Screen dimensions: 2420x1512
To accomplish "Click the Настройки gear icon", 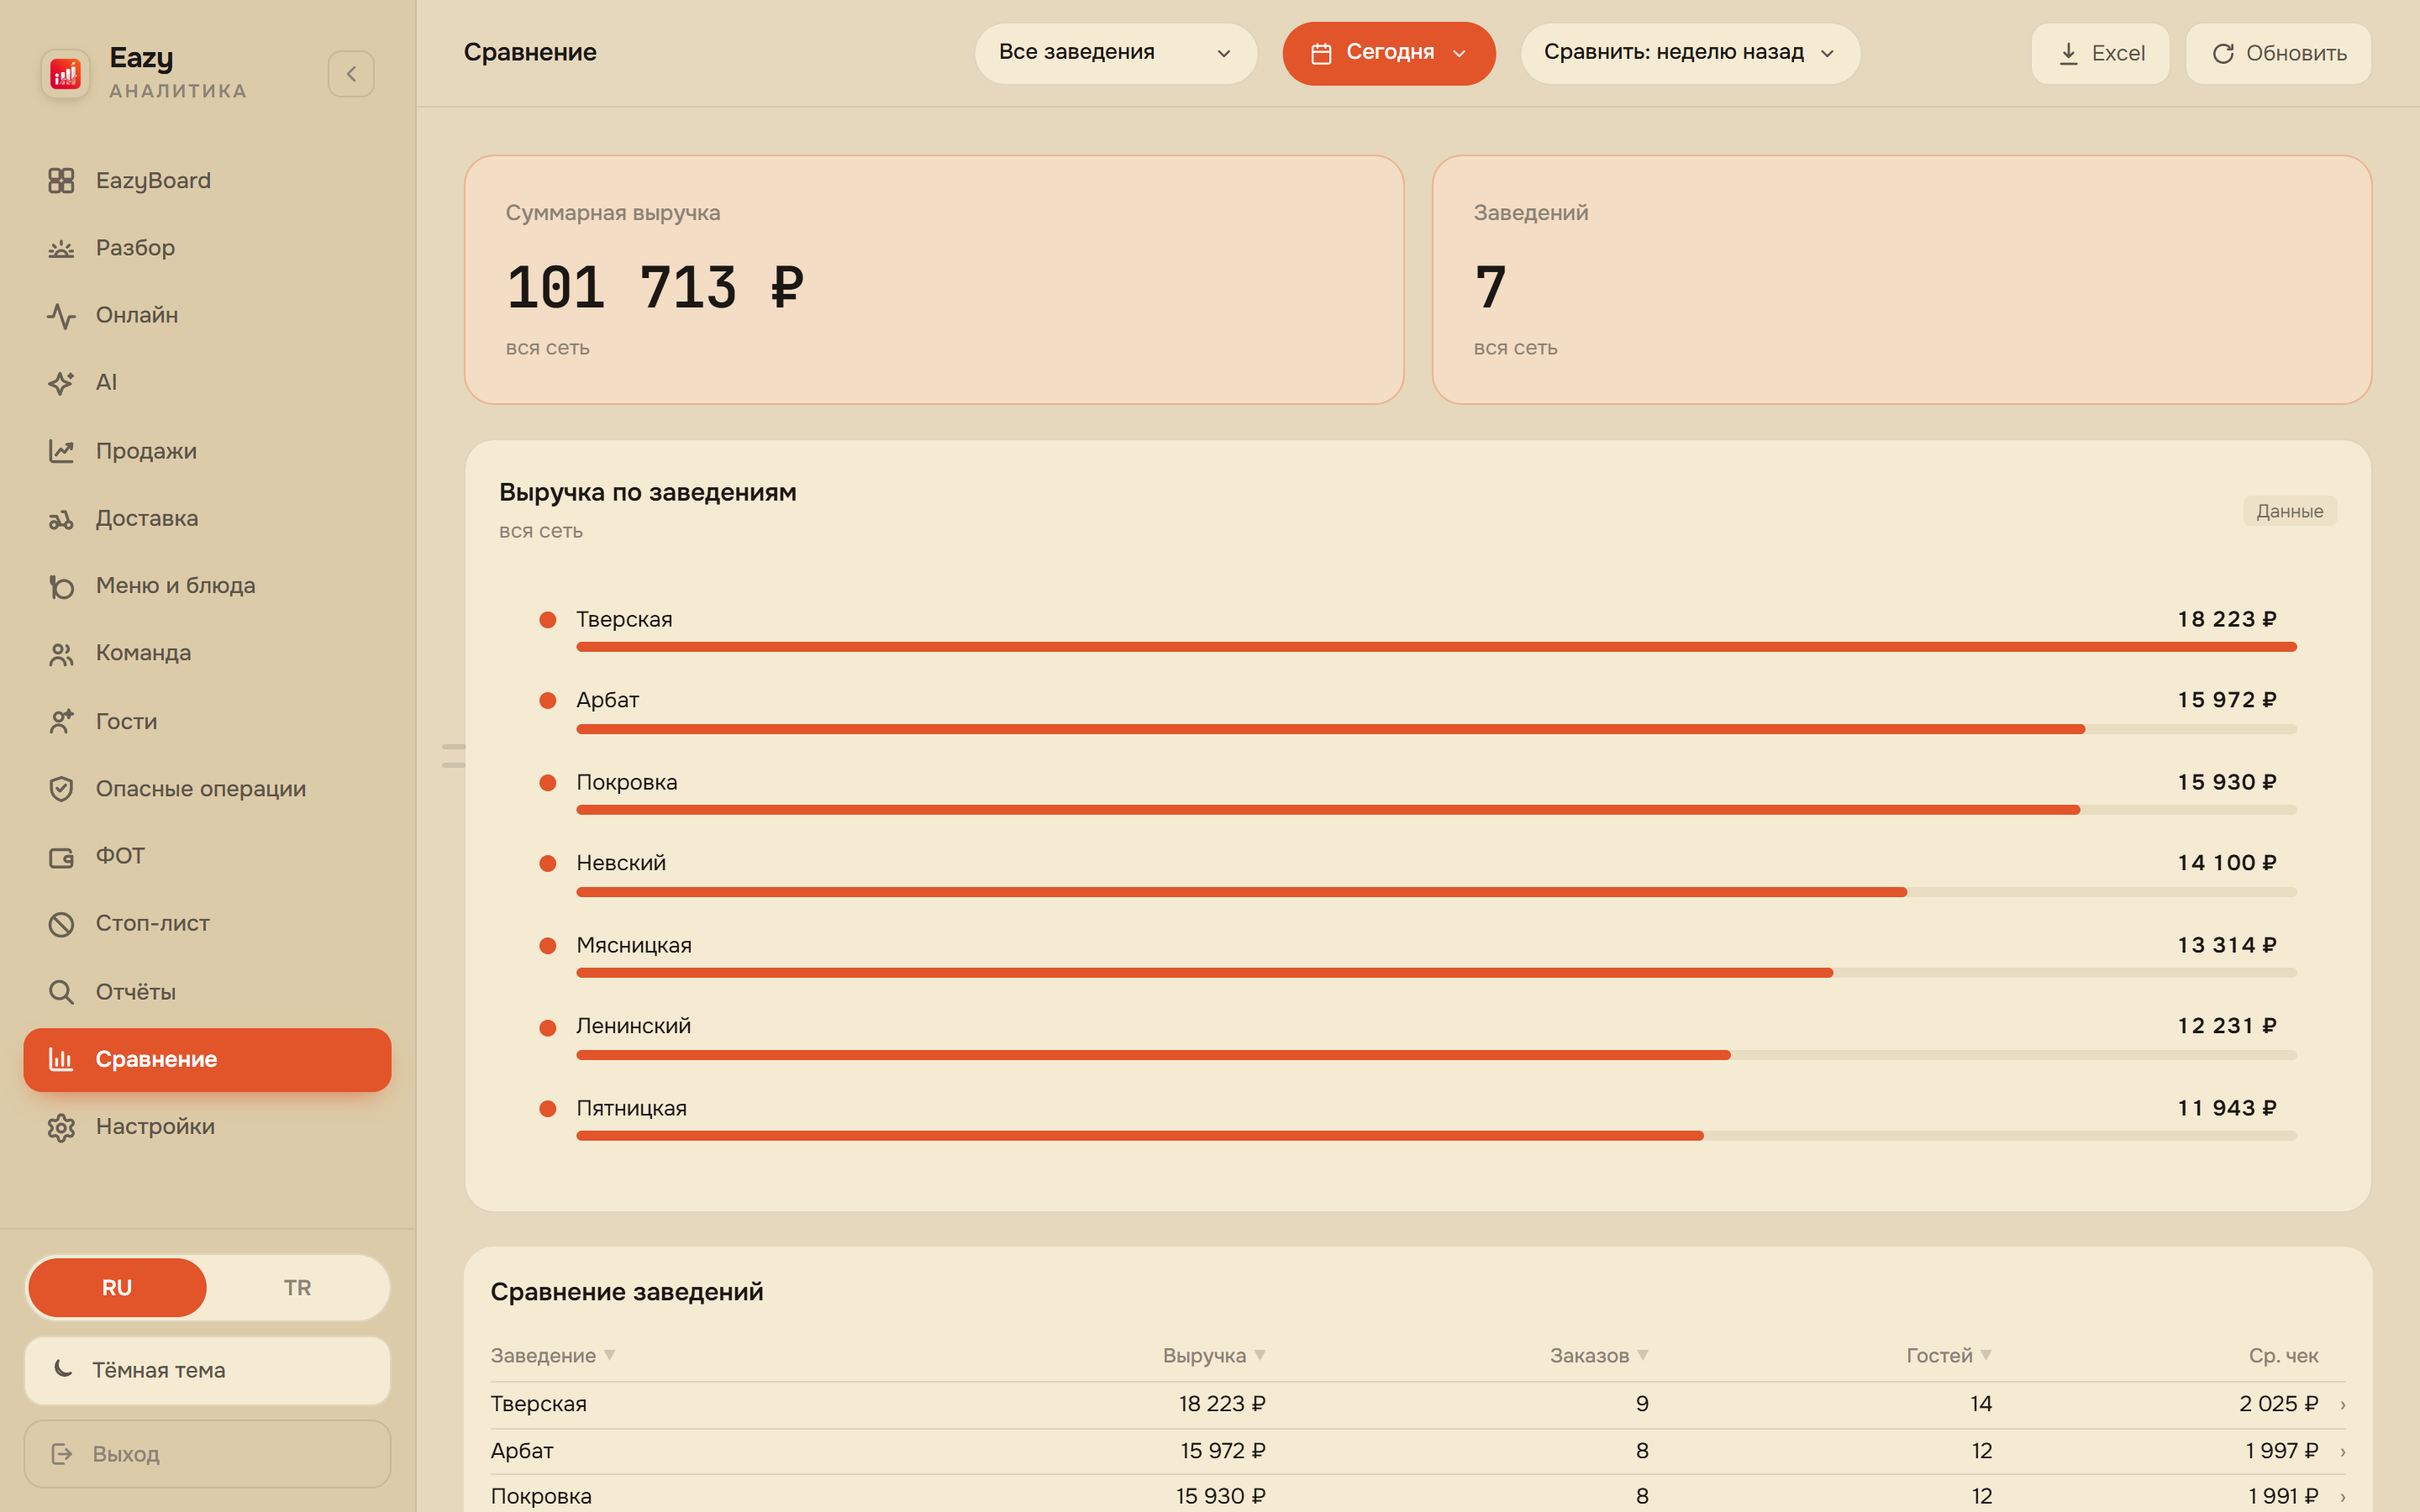I will coord(61,1127).
